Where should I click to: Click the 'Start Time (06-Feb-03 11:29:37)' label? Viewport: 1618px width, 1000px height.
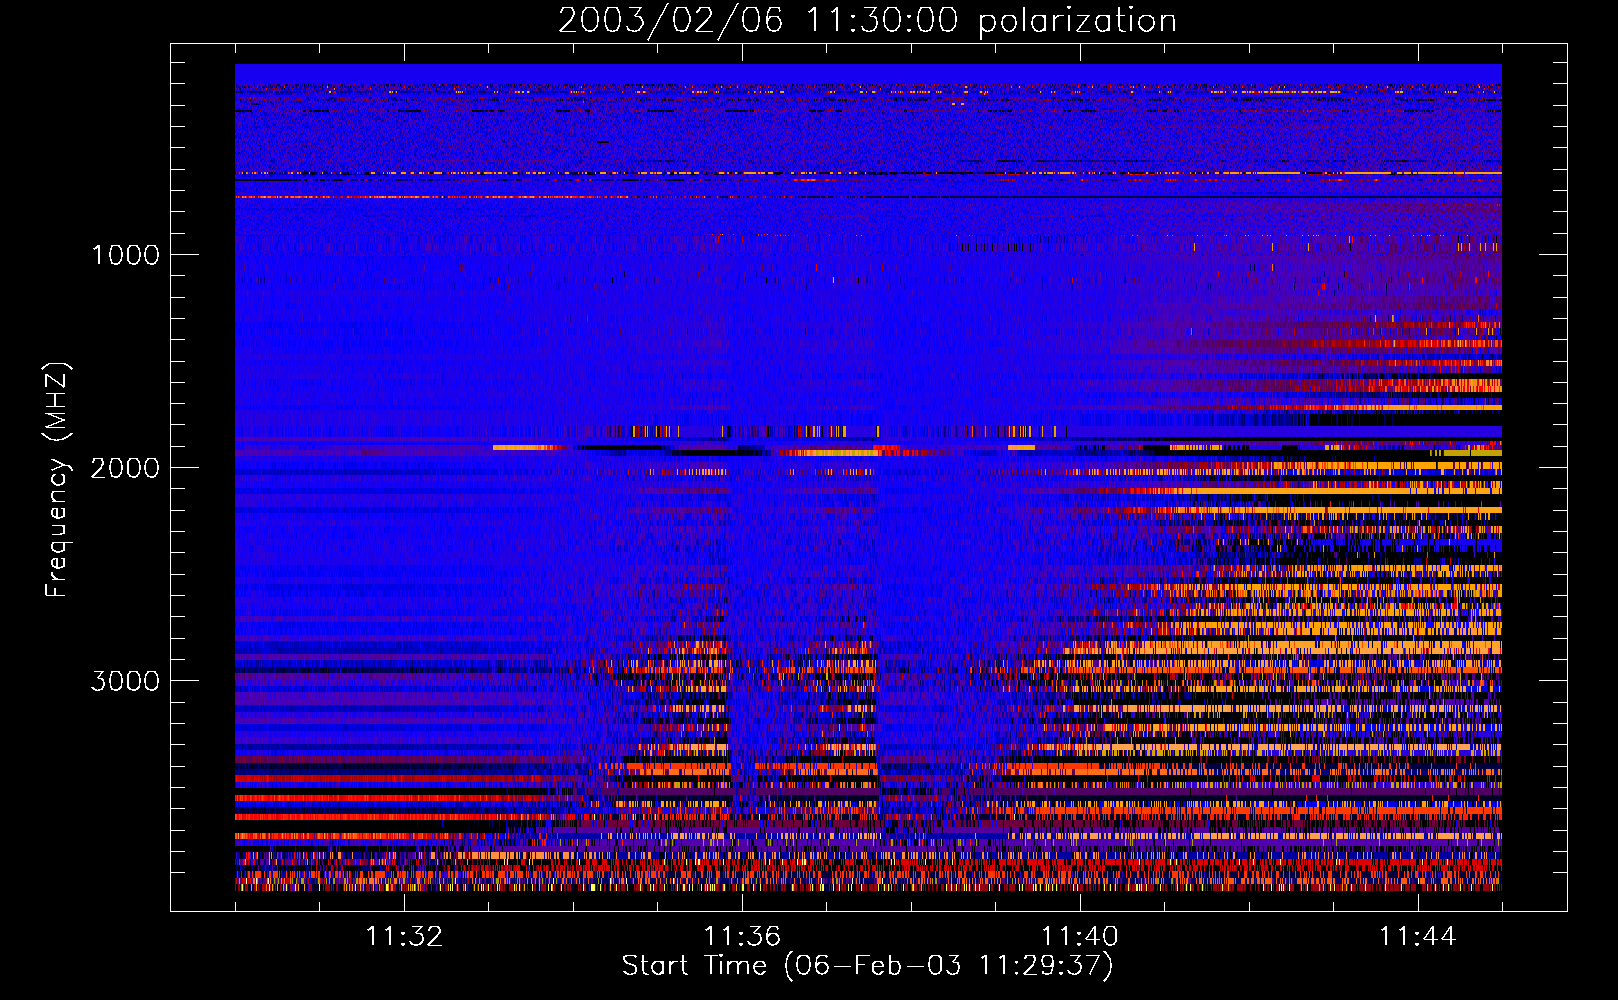[867, 966]
